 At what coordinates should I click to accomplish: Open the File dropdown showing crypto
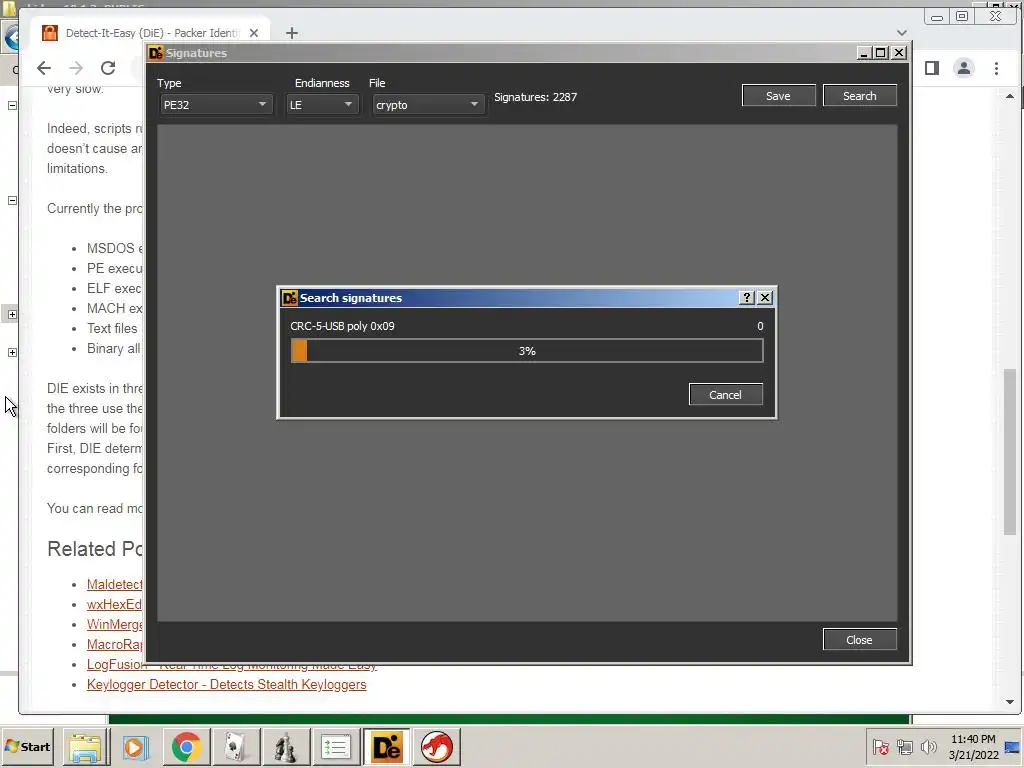coord(428,104)
